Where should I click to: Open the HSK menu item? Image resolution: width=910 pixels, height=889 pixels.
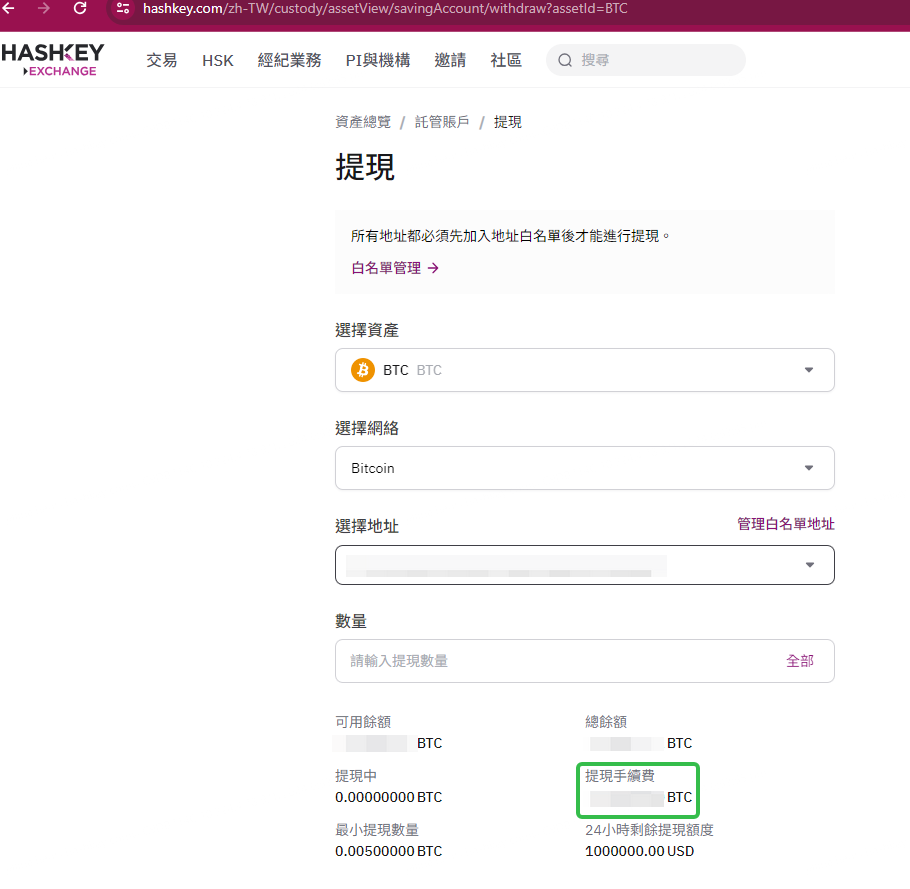[x=218, y=60]
